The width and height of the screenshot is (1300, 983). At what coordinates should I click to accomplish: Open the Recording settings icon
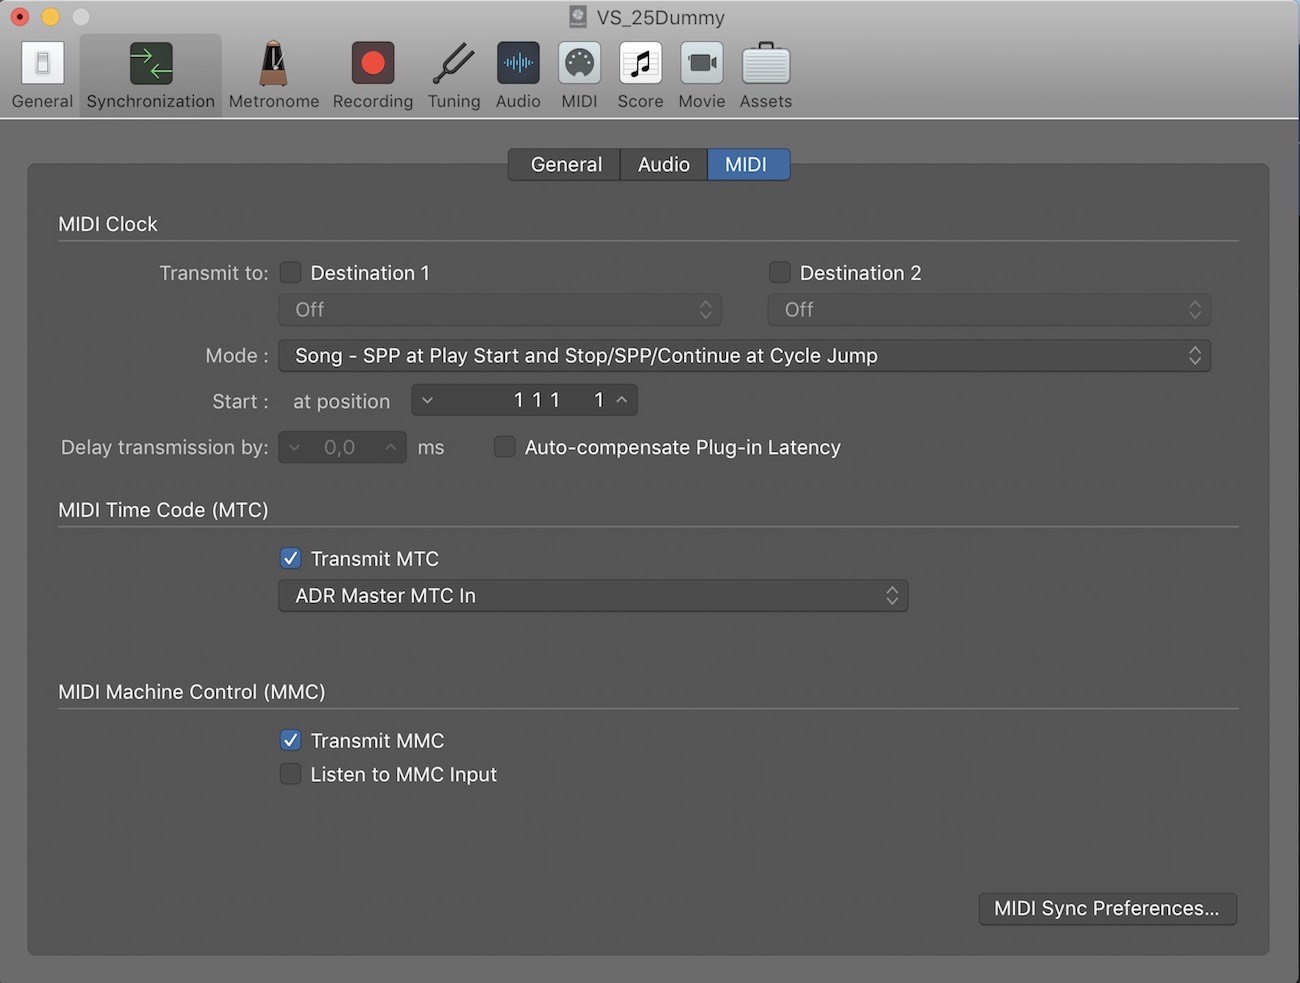tap(373, 64)
